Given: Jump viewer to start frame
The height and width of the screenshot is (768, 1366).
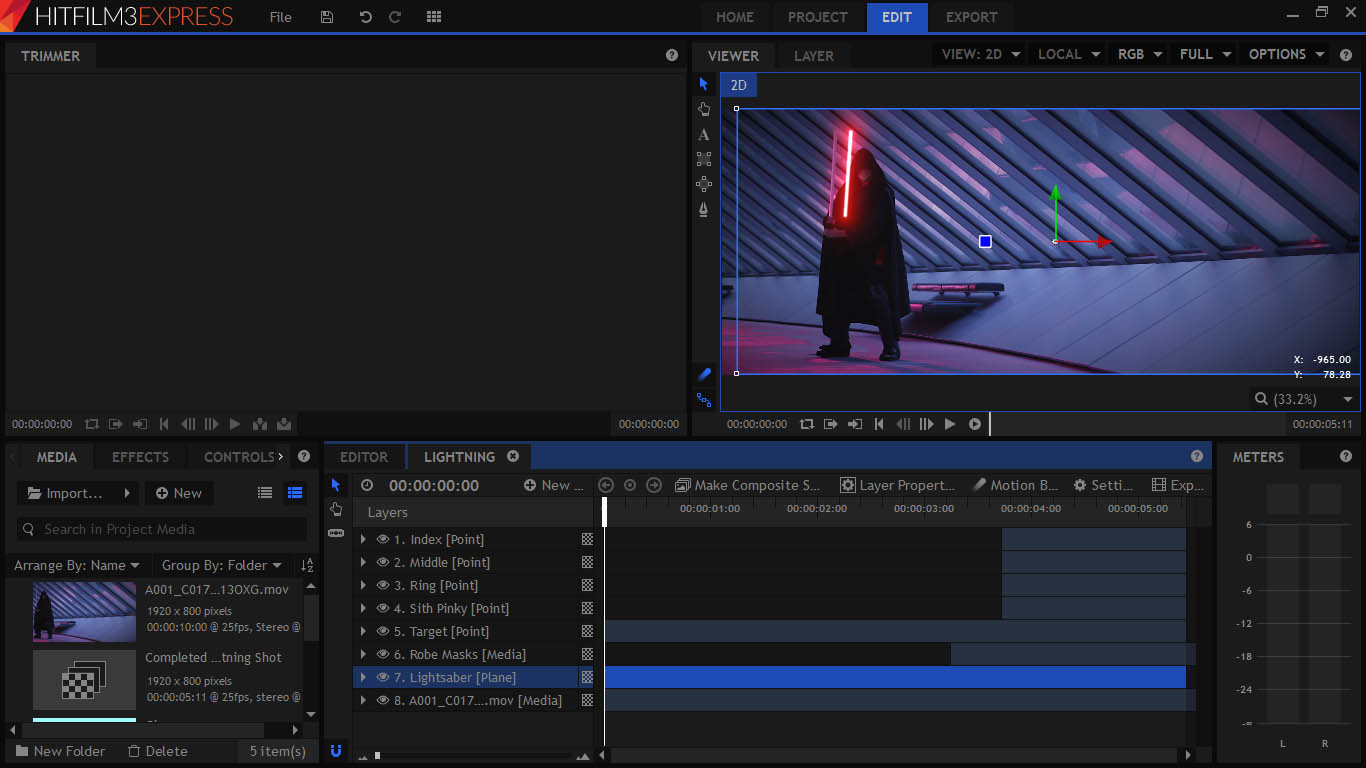Looking at the screenshot, I should [879, 424].
